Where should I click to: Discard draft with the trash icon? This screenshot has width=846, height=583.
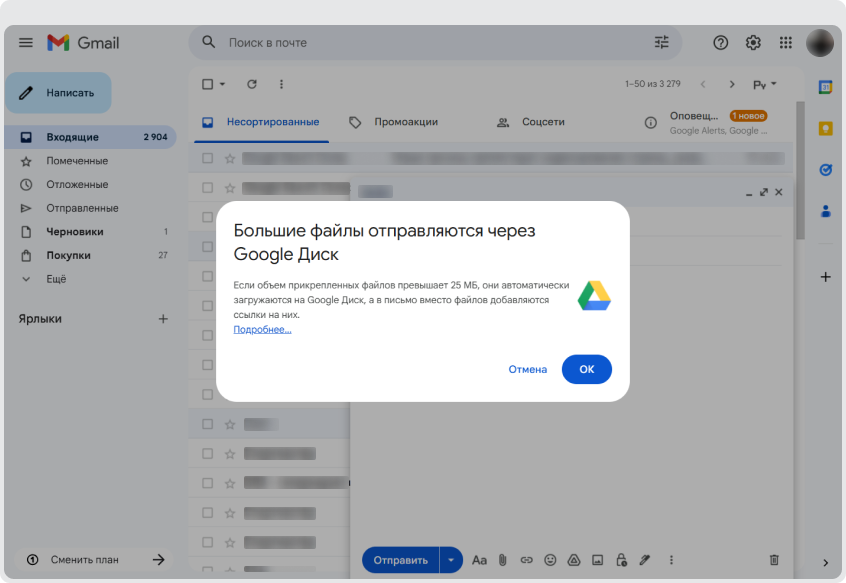coord(774,560)
